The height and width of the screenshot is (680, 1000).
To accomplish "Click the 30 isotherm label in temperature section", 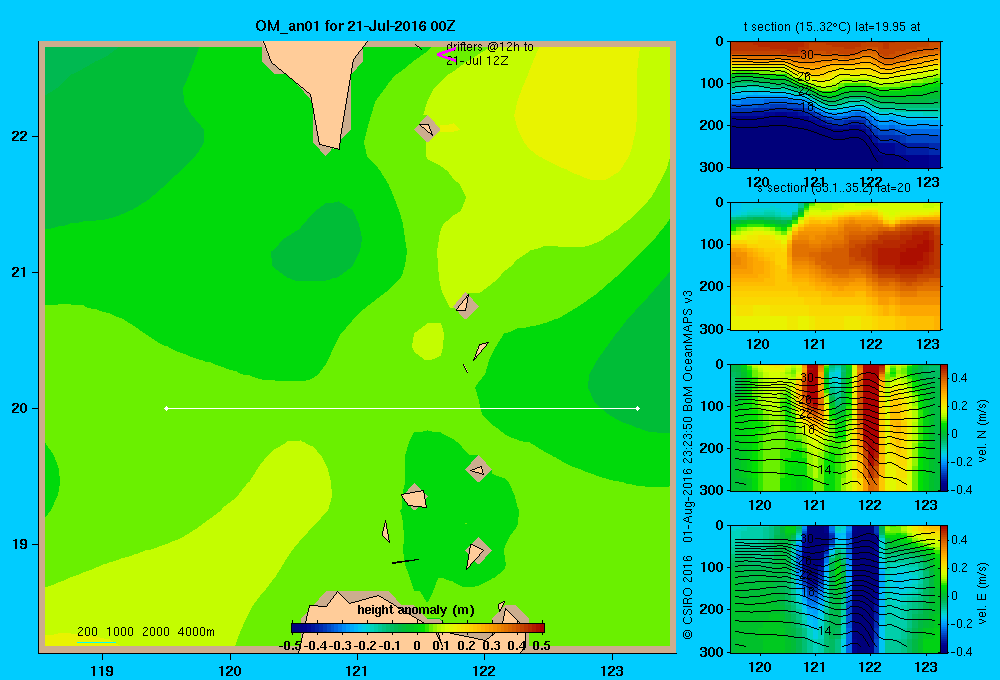I will [807, 55].
